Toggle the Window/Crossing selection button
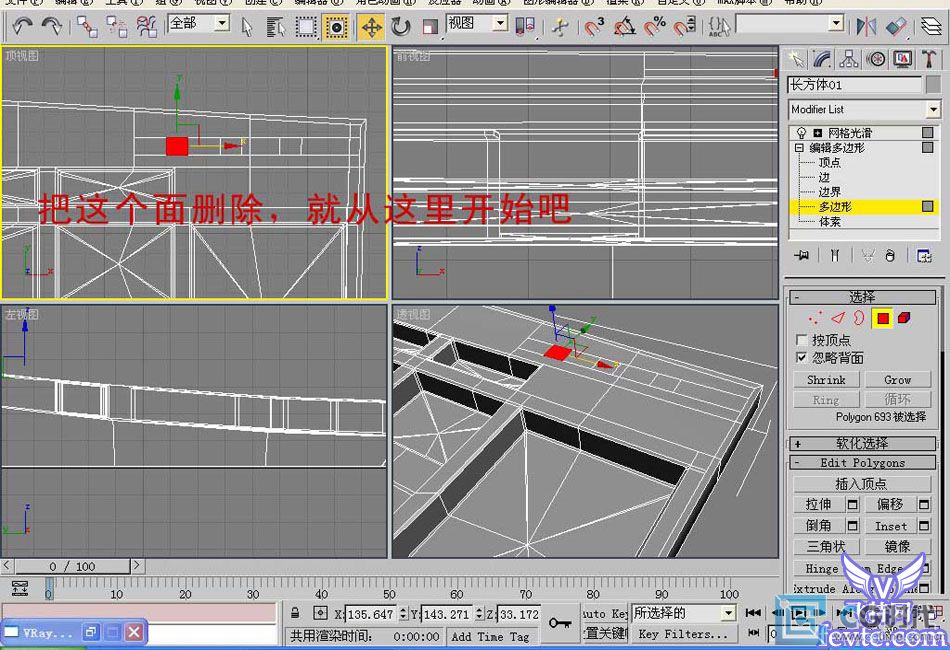Image resolution: width=950 pixels, height=650 pixels. pyautogui.click(x=336, y=27)
